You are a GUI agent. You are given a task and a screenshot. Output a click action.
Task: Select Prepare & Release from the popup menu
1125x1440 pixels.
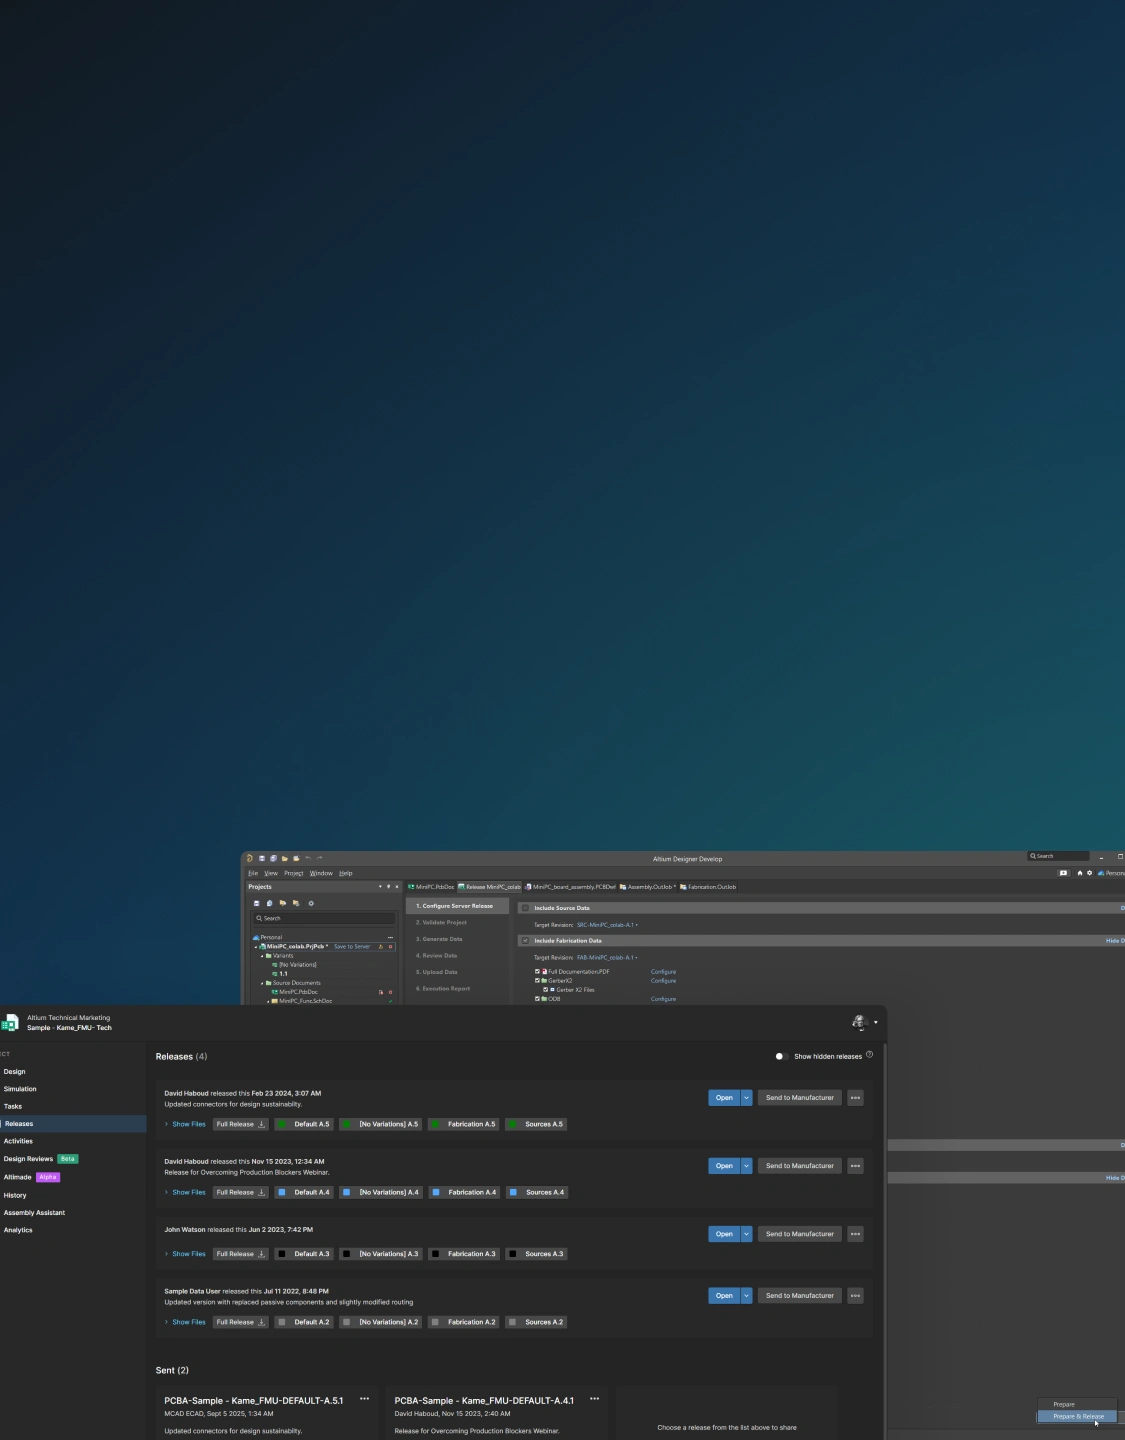coord(1078,1416)
